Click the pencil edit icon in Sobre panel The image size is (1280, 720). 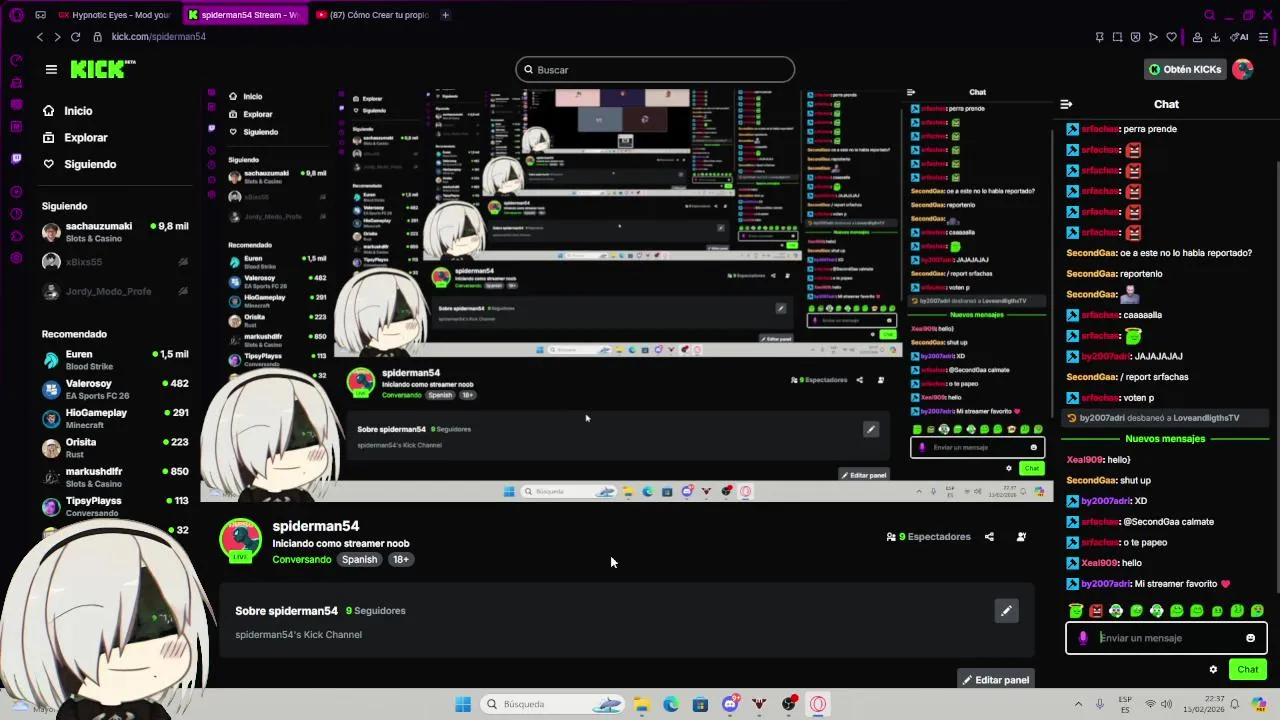click(x=1006, y=611)
